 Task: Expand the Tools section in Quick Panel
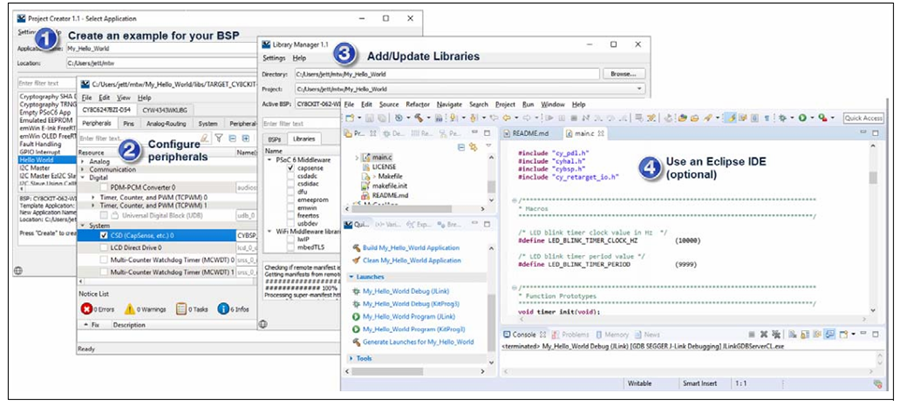click(350, 357)
